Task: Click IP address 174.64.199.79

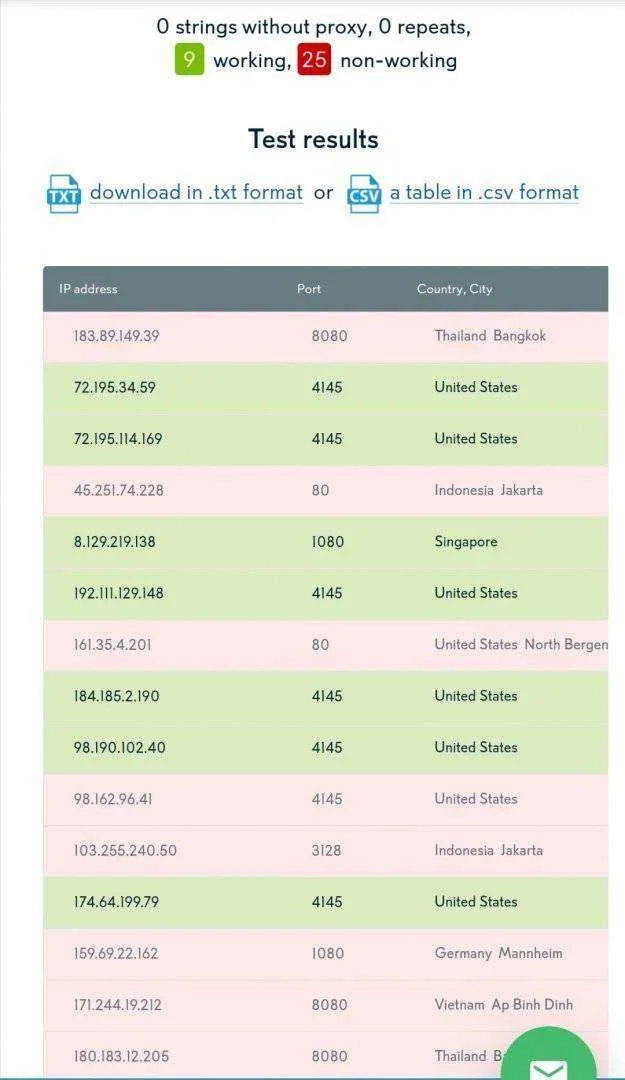Action: point(116,902)
